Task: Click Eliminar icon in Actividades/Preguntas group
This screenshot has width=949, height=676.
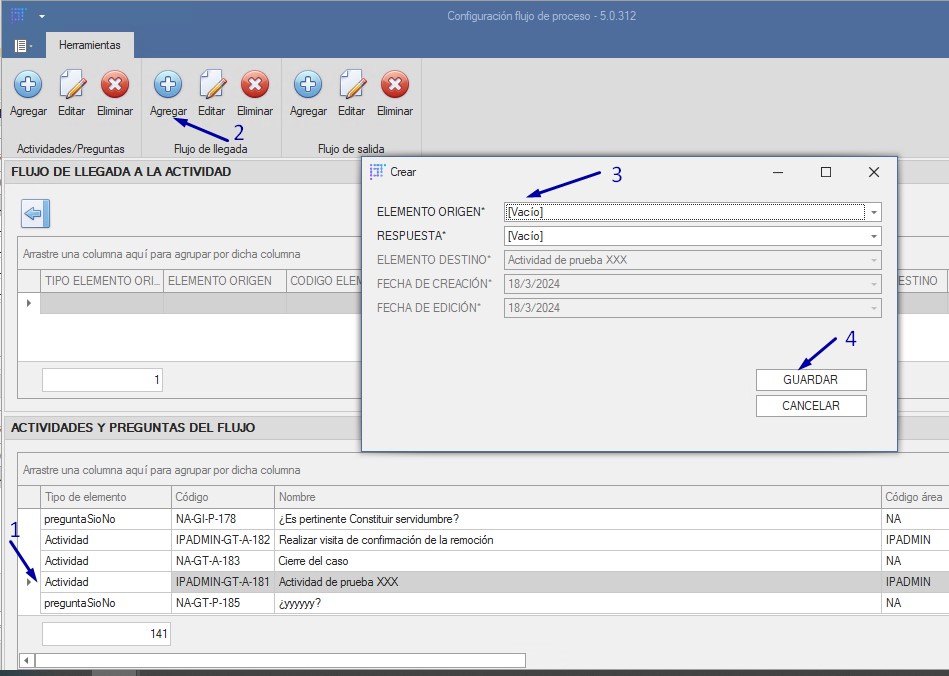Action: (x=115, y=85)
